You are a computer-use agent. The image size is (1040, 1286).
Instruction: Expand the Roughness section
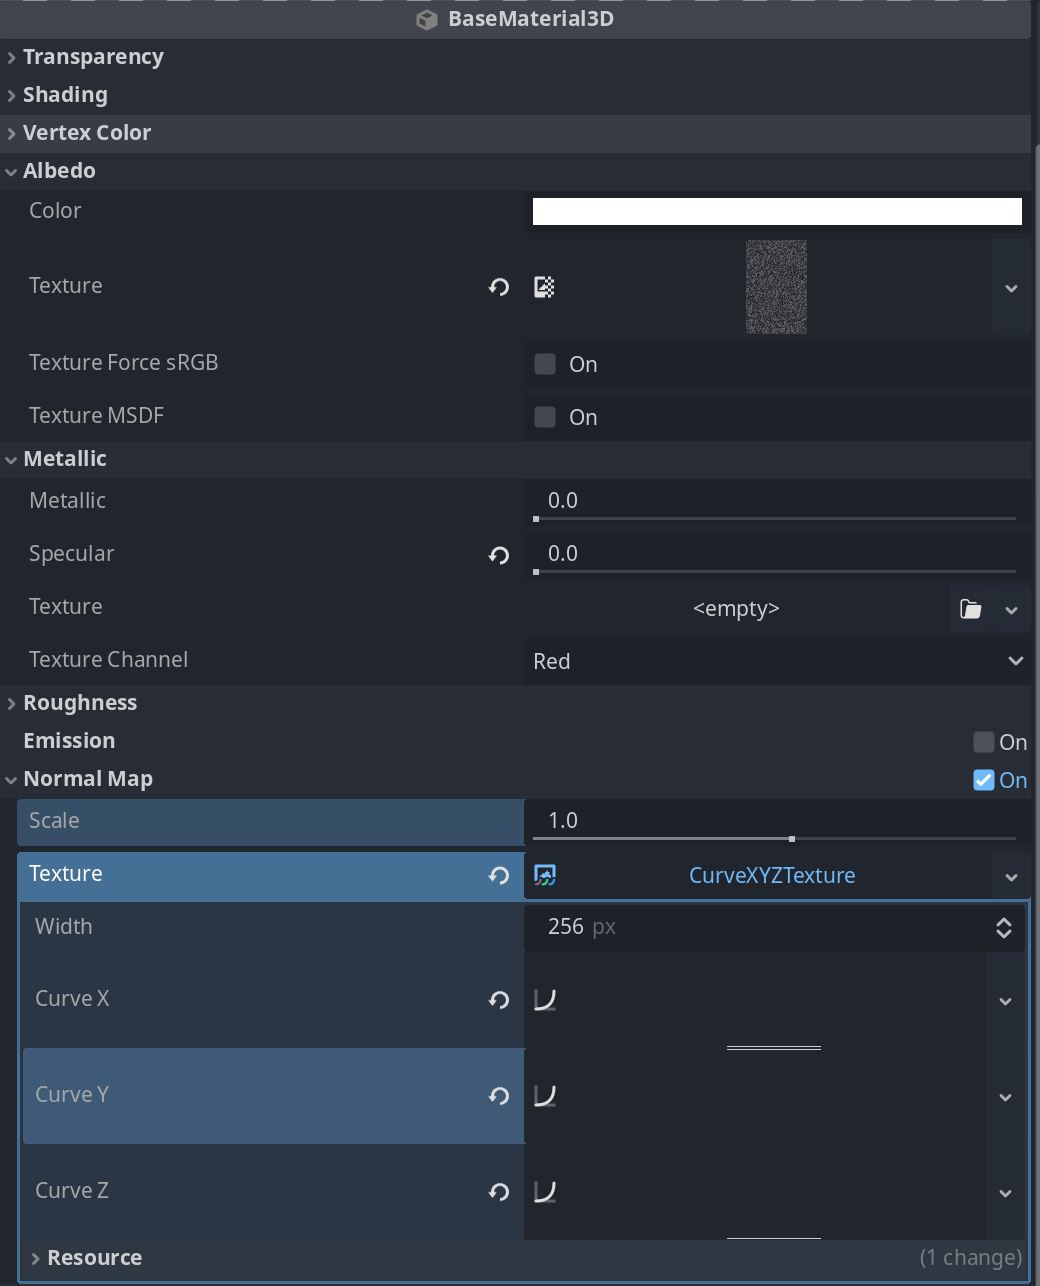coord(80,703)
